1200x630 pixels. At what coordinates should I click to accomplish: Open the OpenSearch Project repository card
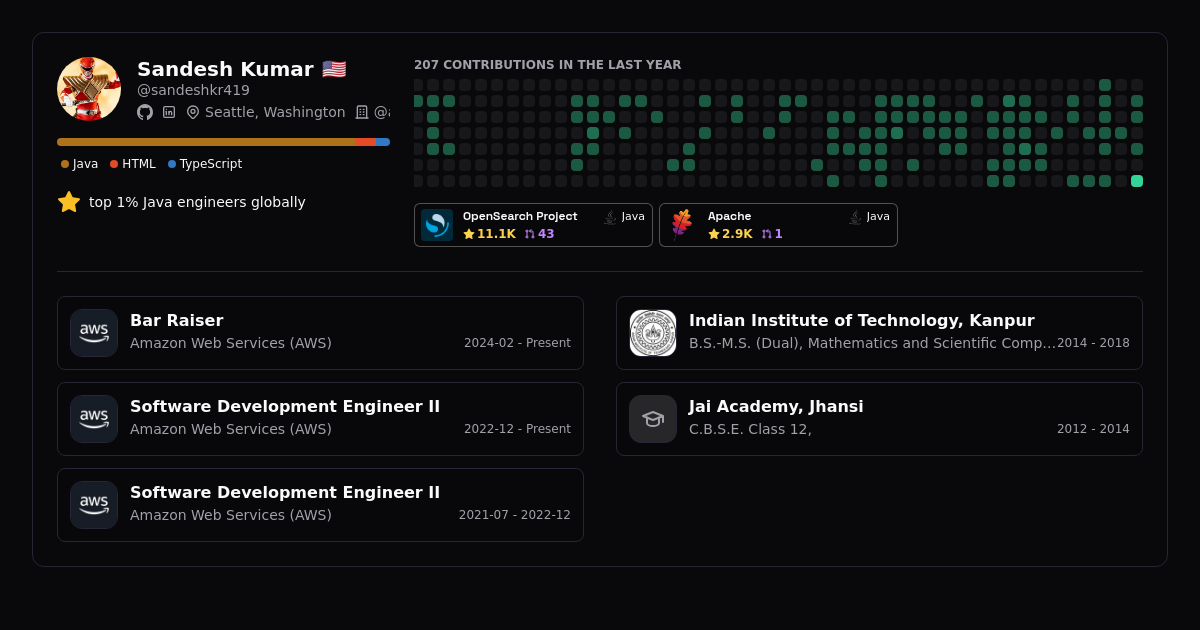click(x=533, y=225)
